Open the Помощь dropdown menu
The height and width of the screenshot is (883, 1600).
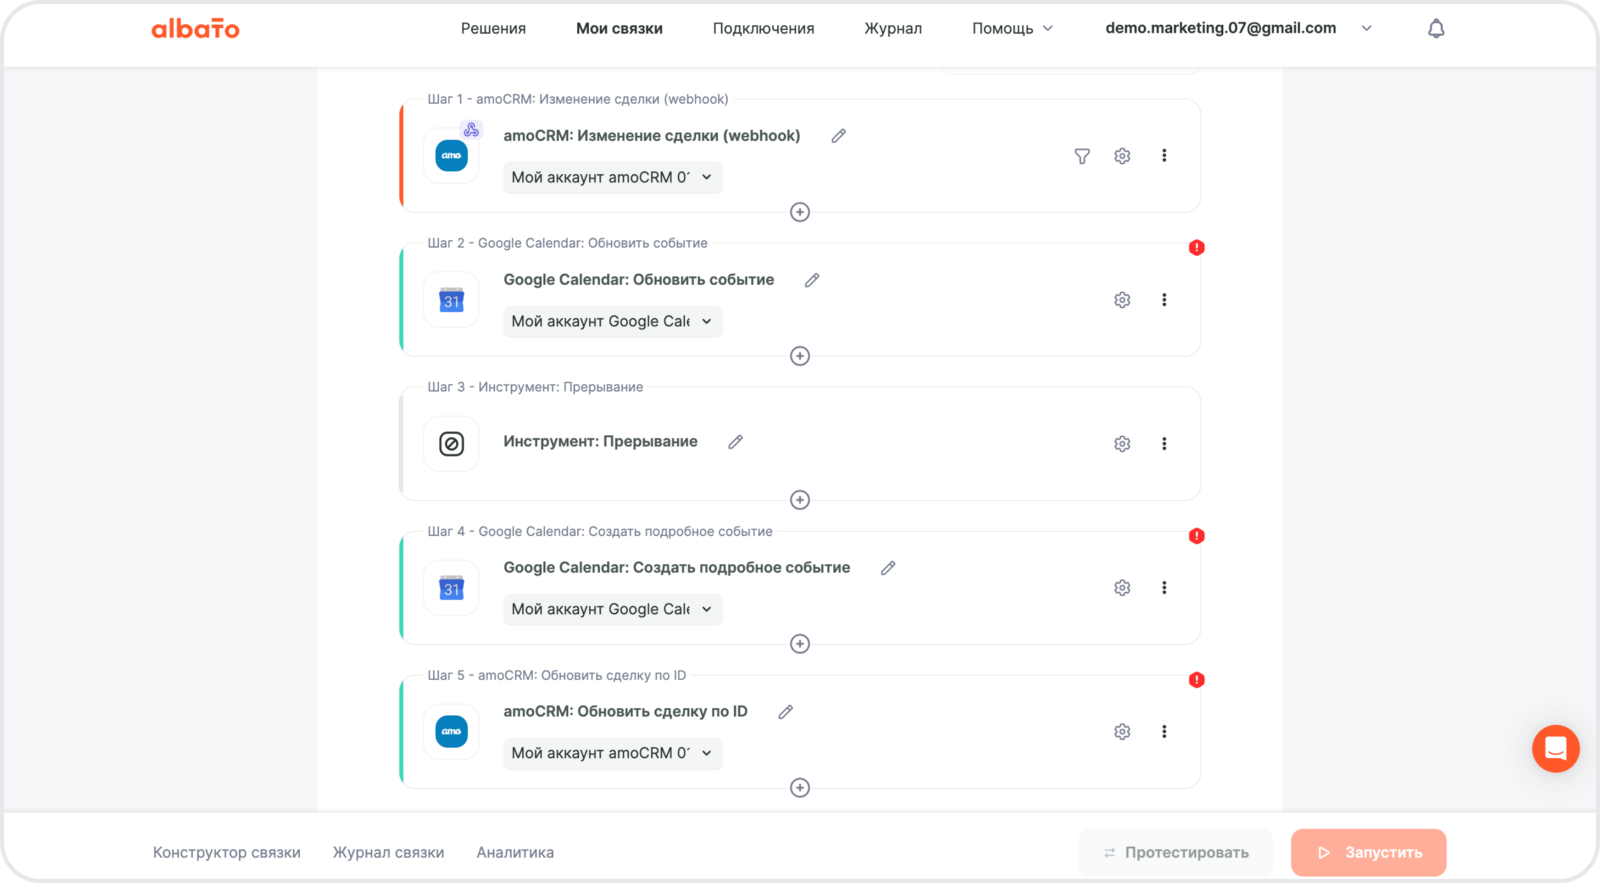(x=1012, y=29)
